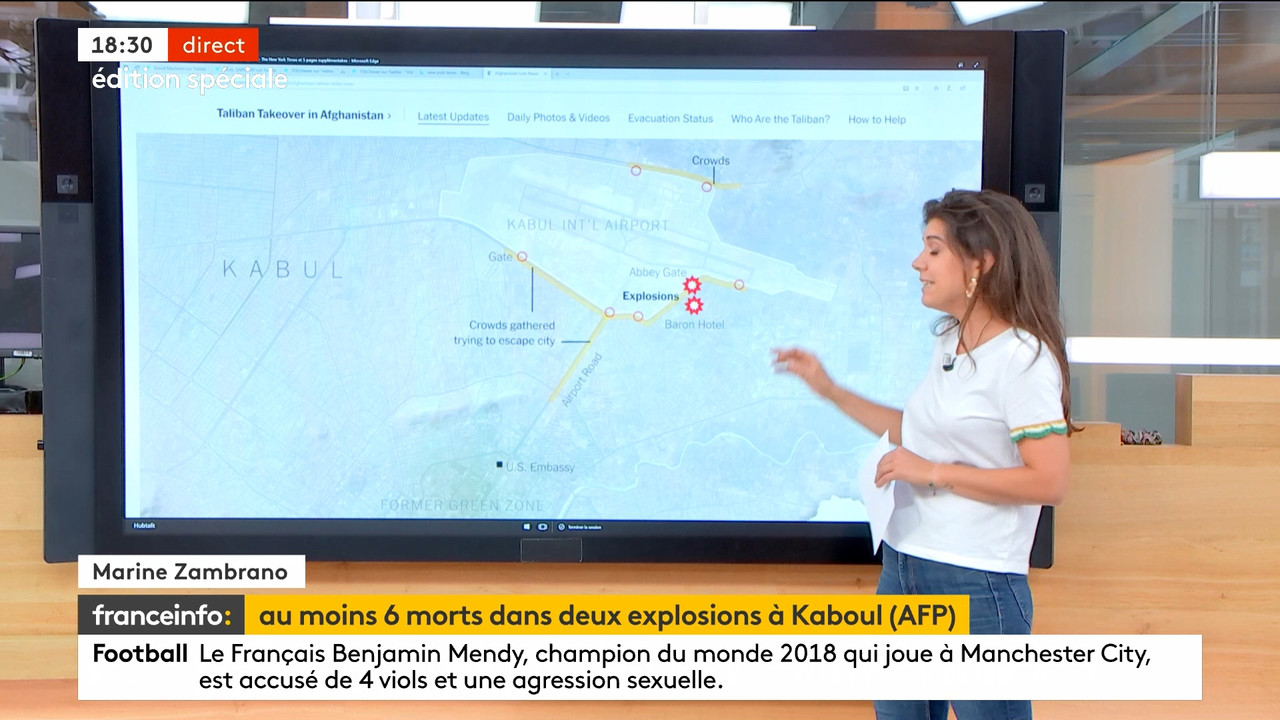Open the 'Taliban Takeover in Afghanistan' section link
The width and height of the screenshot is (1280, 720).
(304, 115)
